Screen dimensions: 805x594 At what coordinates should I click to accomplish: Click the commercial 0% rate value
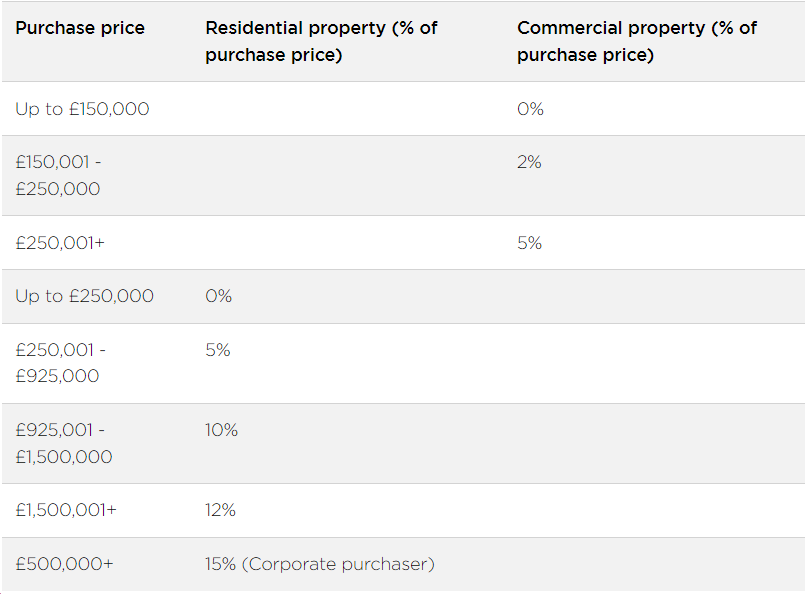point(530,109)
